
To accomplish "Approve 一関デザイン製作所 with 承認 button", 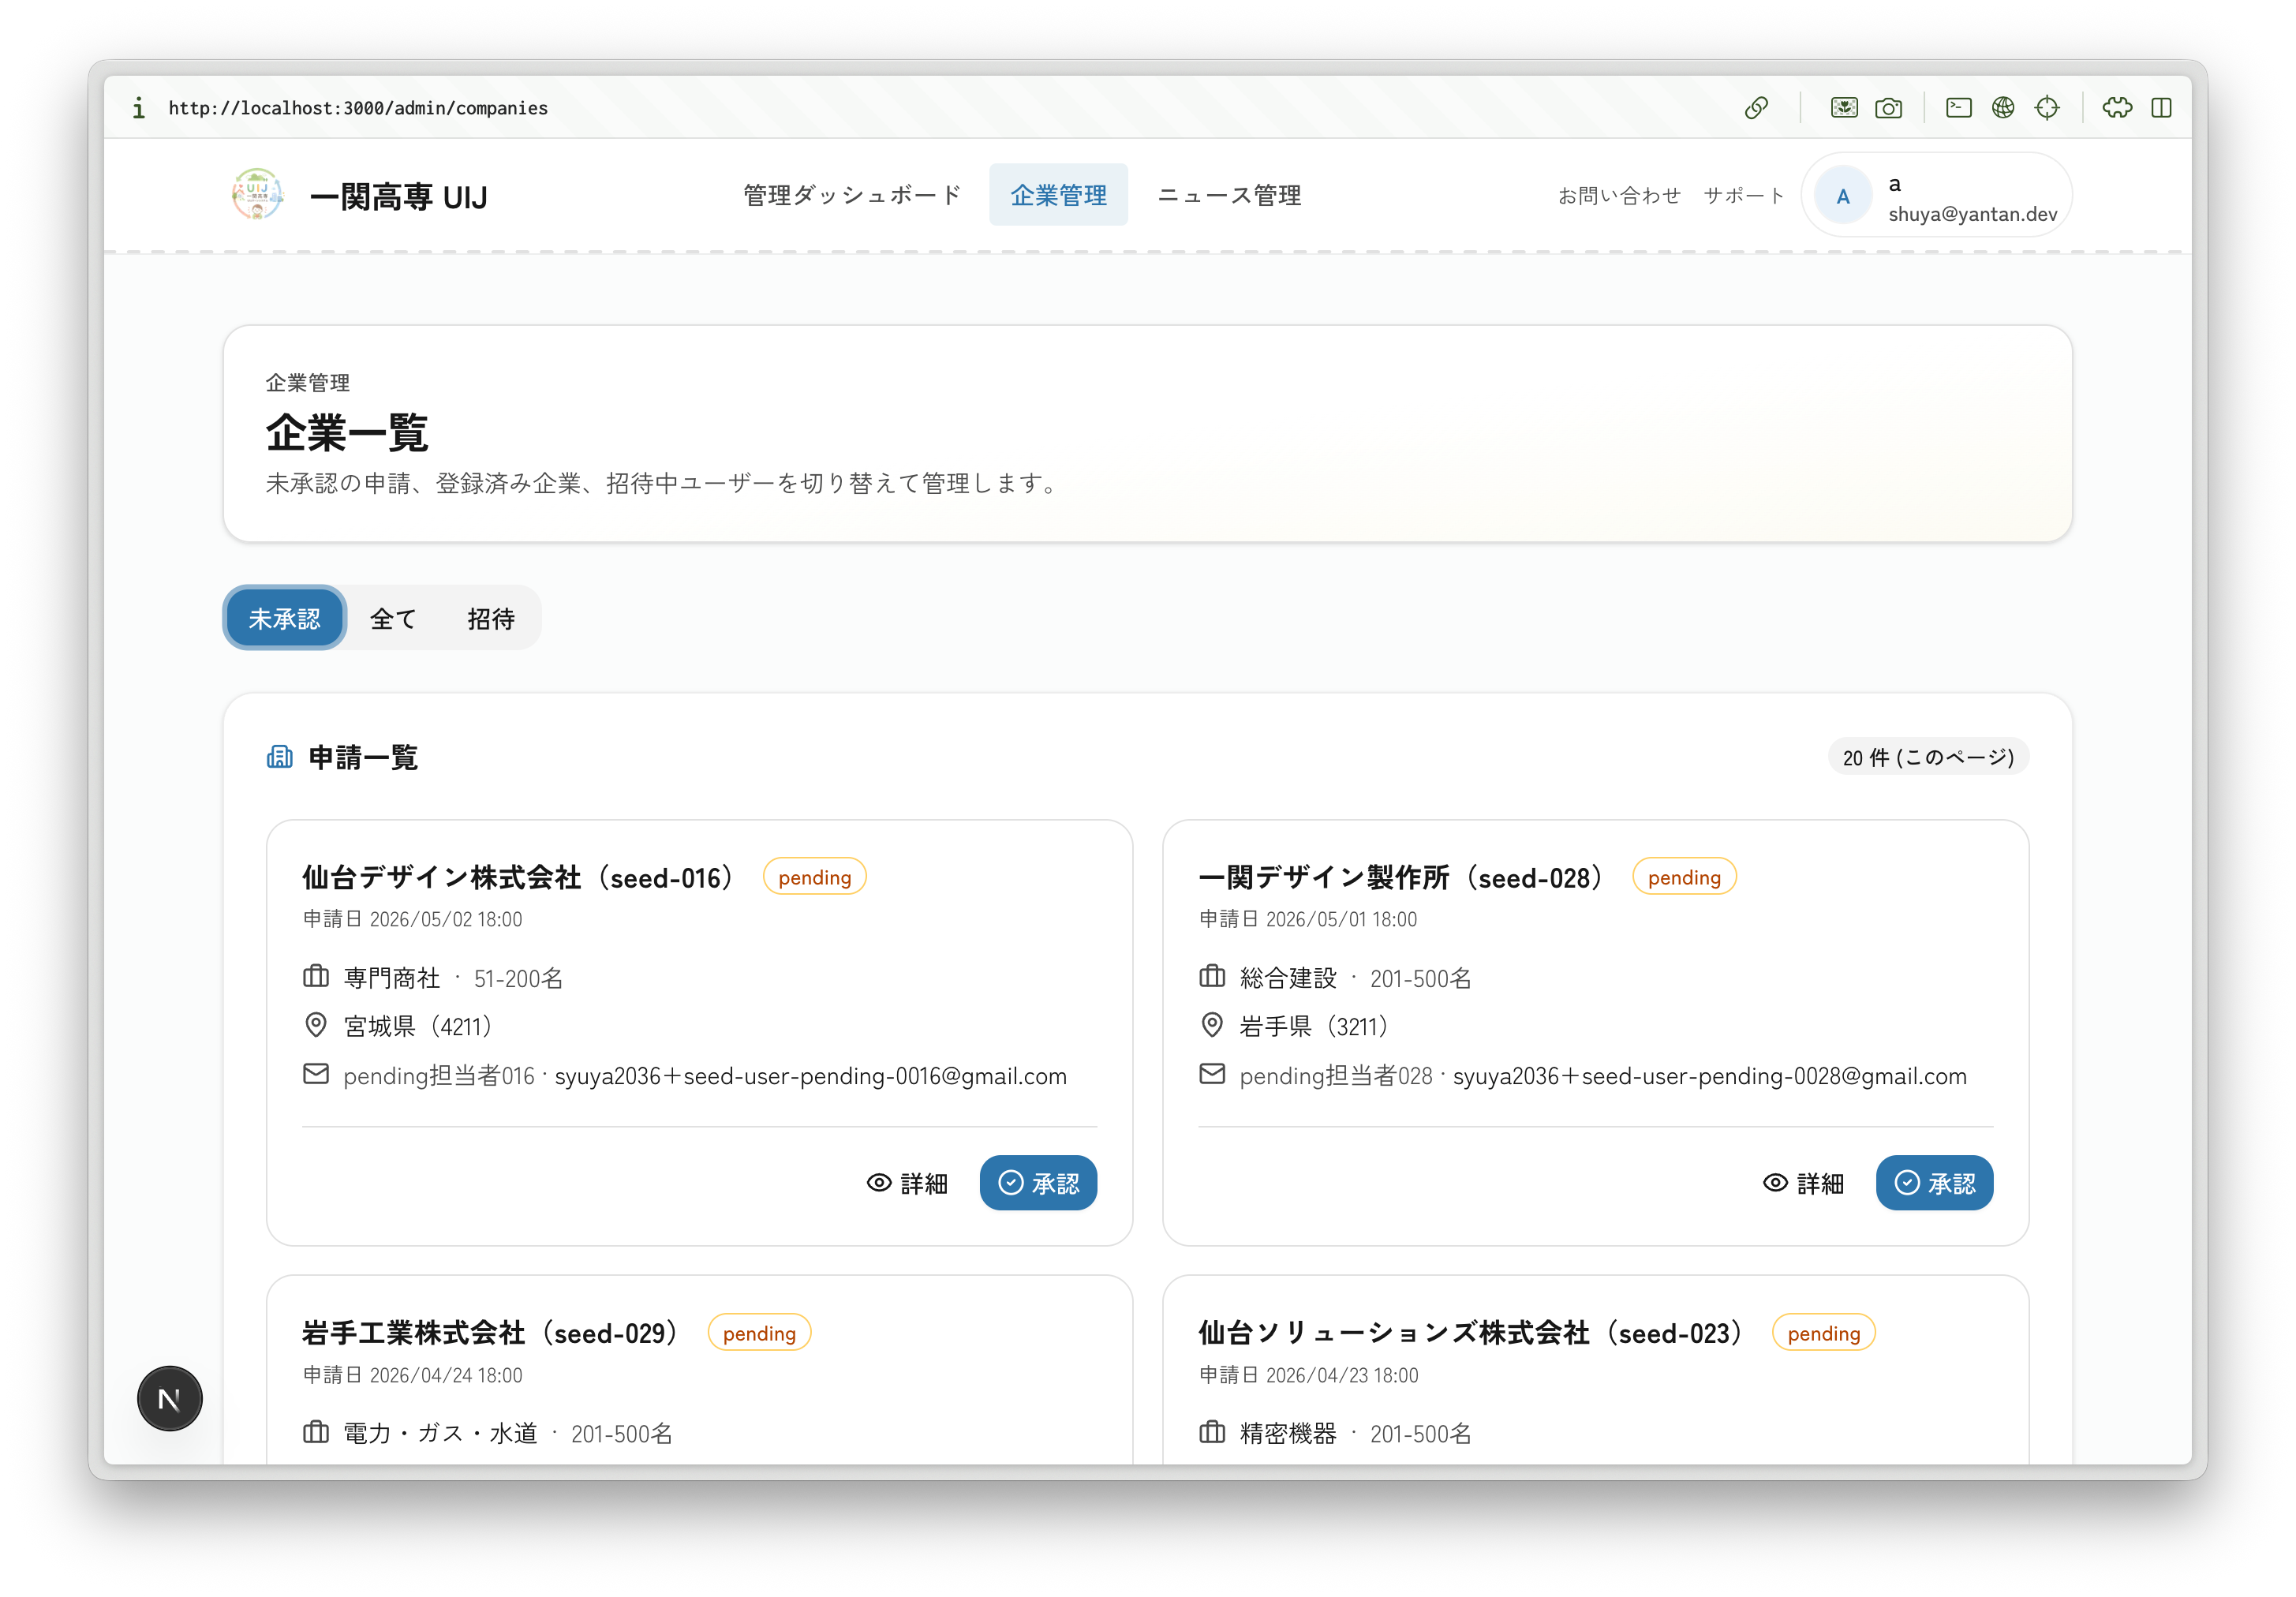I will coord(1934,1183).
